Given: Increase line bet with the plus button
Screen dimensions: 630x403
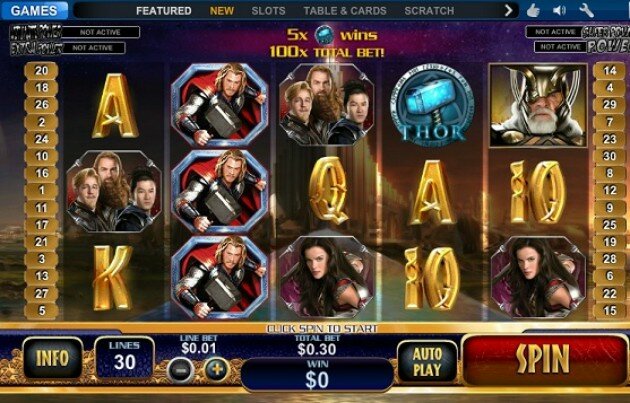Looking at the screenshot, I should (217, 369).
